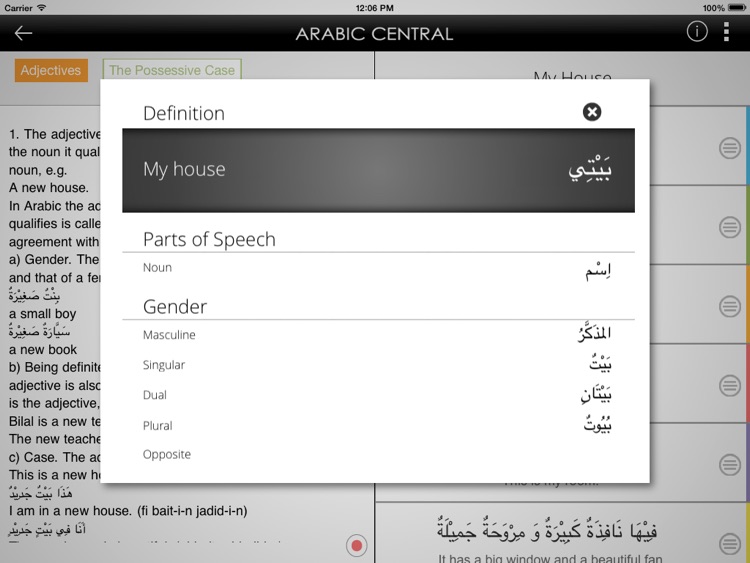Tap Arabic dual form بيتان
The width and height of the screenshot is (750, 563).
pyautogui.click(x=596, y=394)
